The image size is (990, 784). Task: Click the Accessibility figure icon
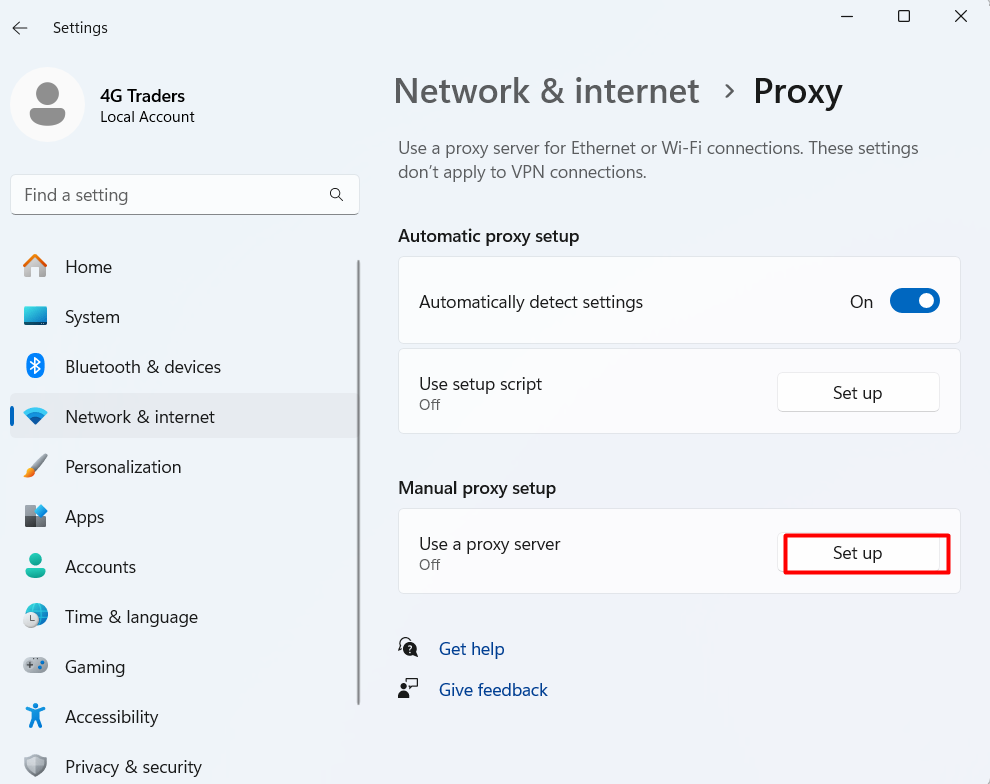point(35,716)
